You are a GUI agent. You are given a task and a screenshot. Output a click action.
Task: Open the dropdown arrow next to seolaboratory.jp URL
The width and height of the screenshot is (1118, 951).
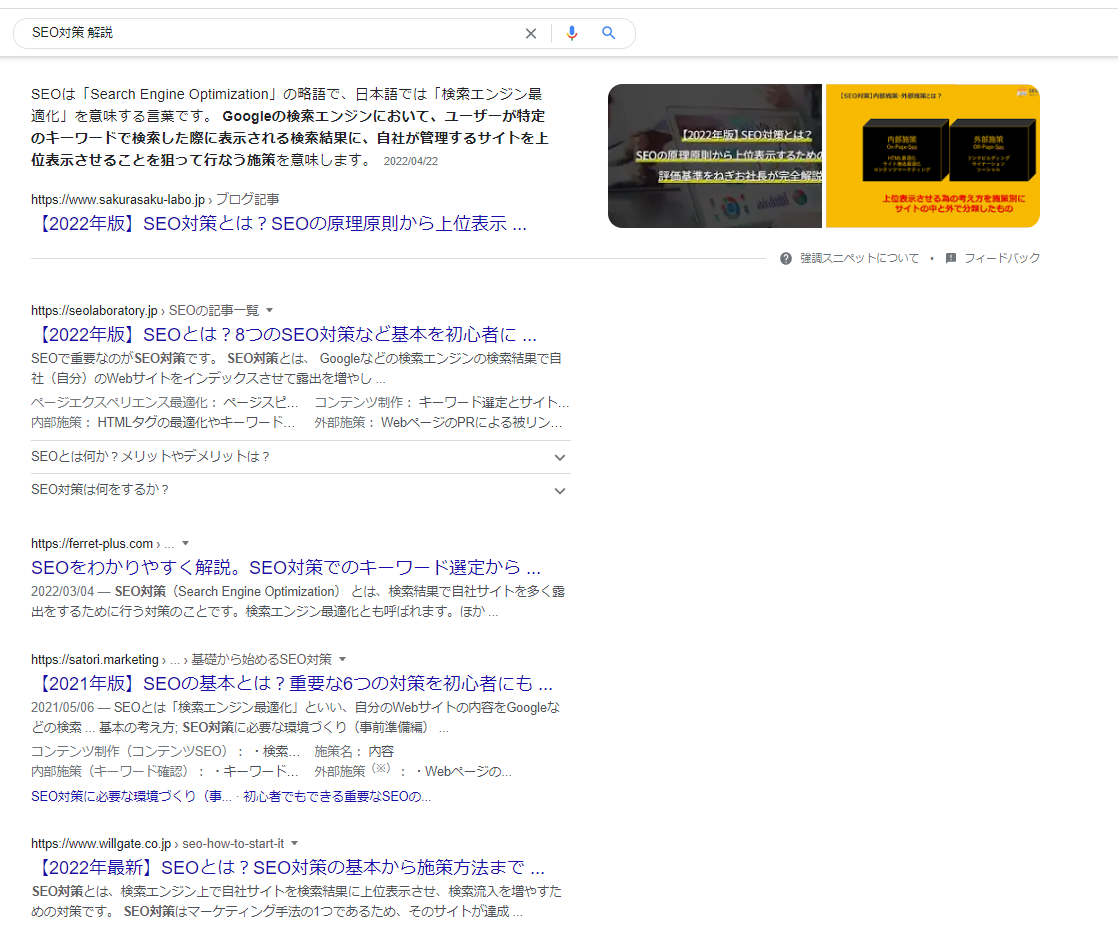coord(269,310)
